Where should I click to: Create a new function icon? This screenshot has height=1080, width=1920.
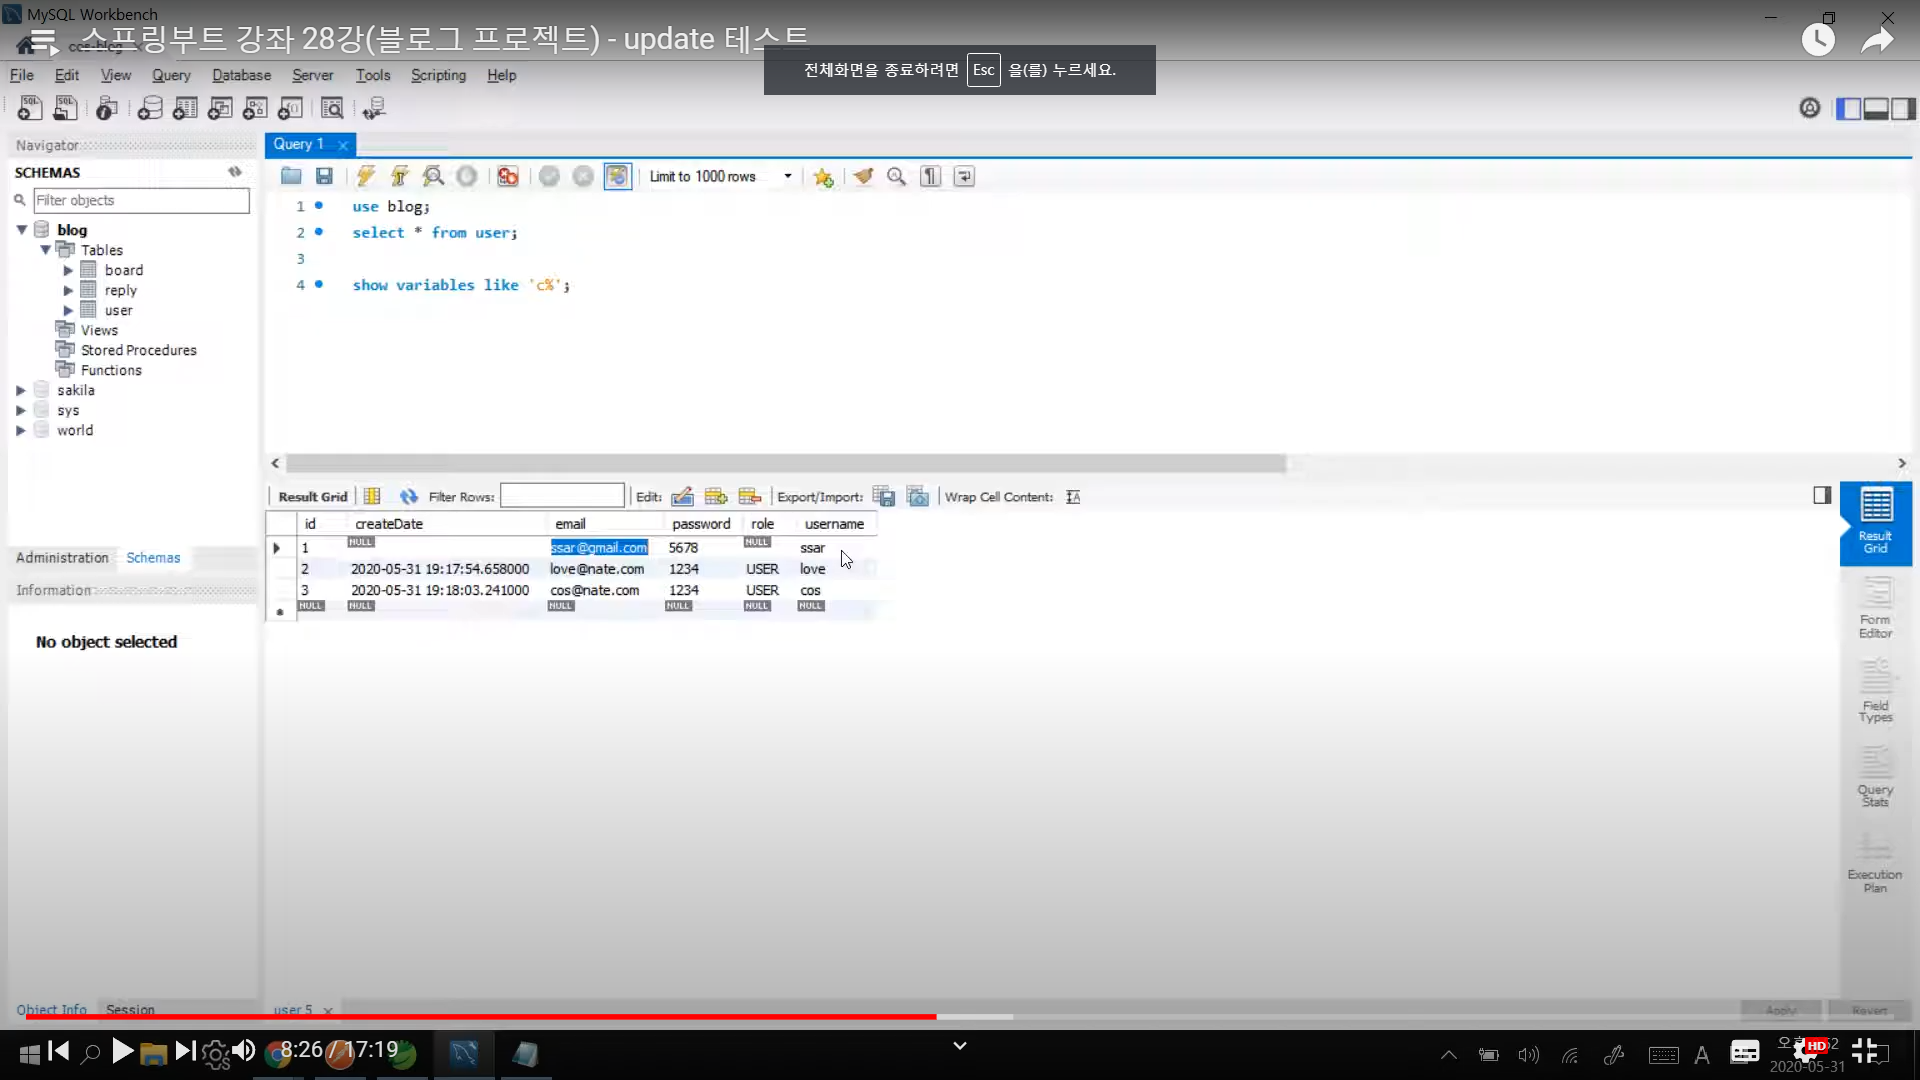tap(290, 108)
